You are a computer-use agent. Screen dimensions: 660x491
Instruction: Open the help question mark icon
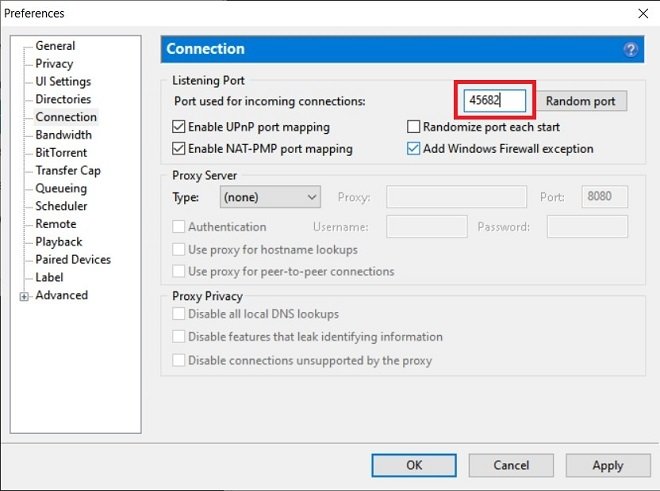coord(630,50)
